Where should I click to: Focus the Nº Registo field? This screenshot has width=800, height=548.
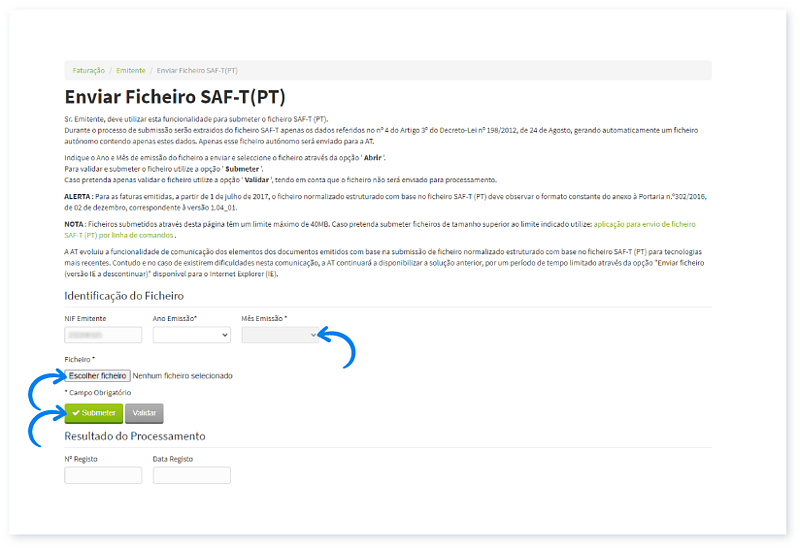coord(103,475)
